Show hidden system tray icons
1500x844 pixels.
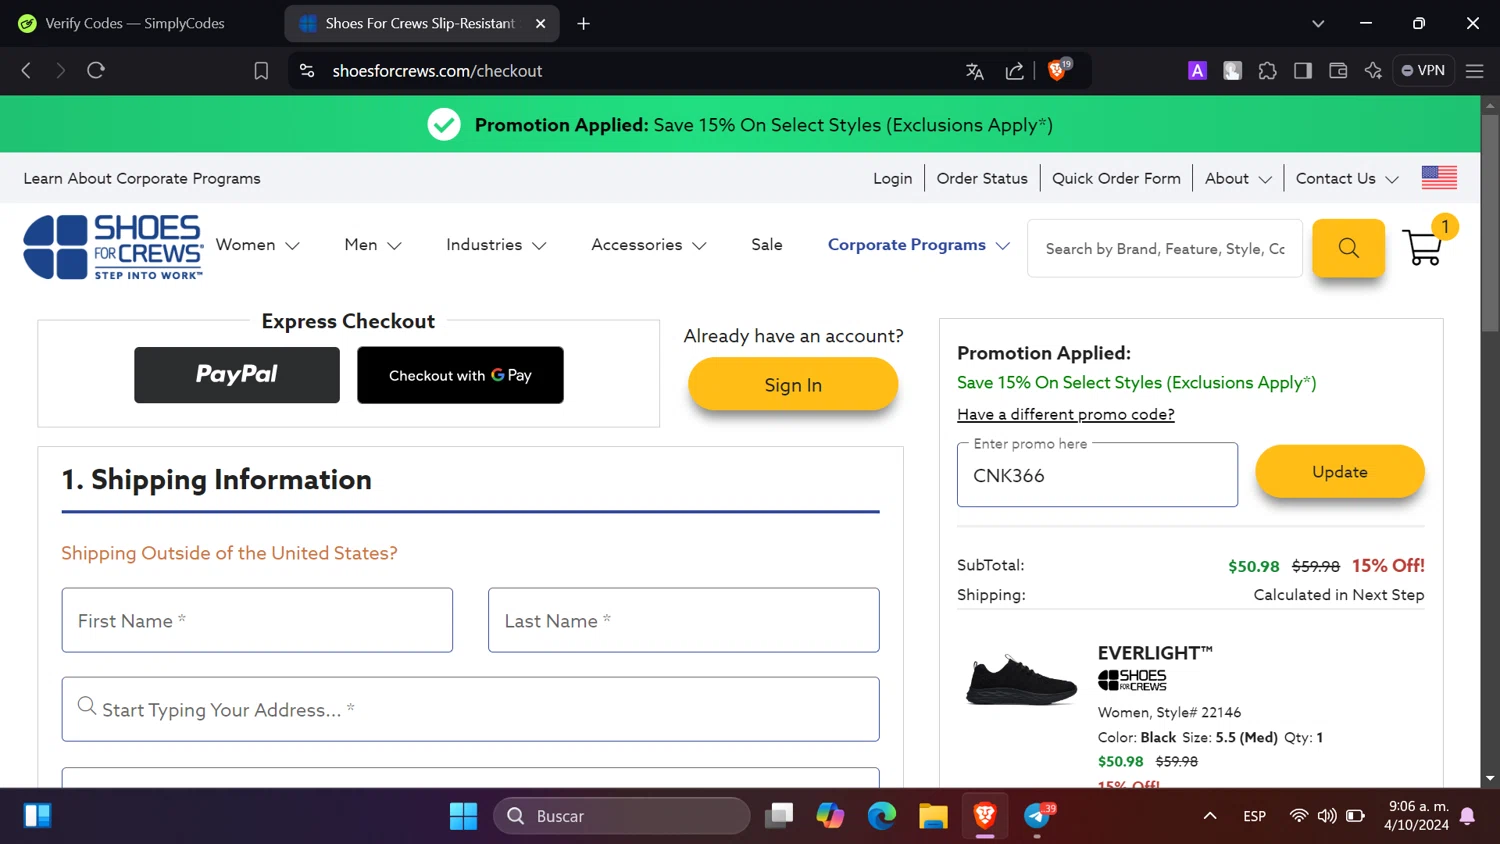coord(1210,816)
